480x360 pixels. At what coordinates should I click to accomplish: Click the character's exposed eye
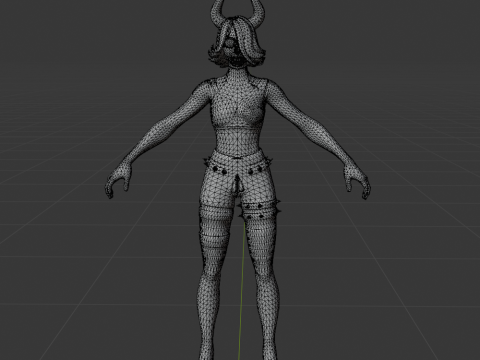(230, 44)
